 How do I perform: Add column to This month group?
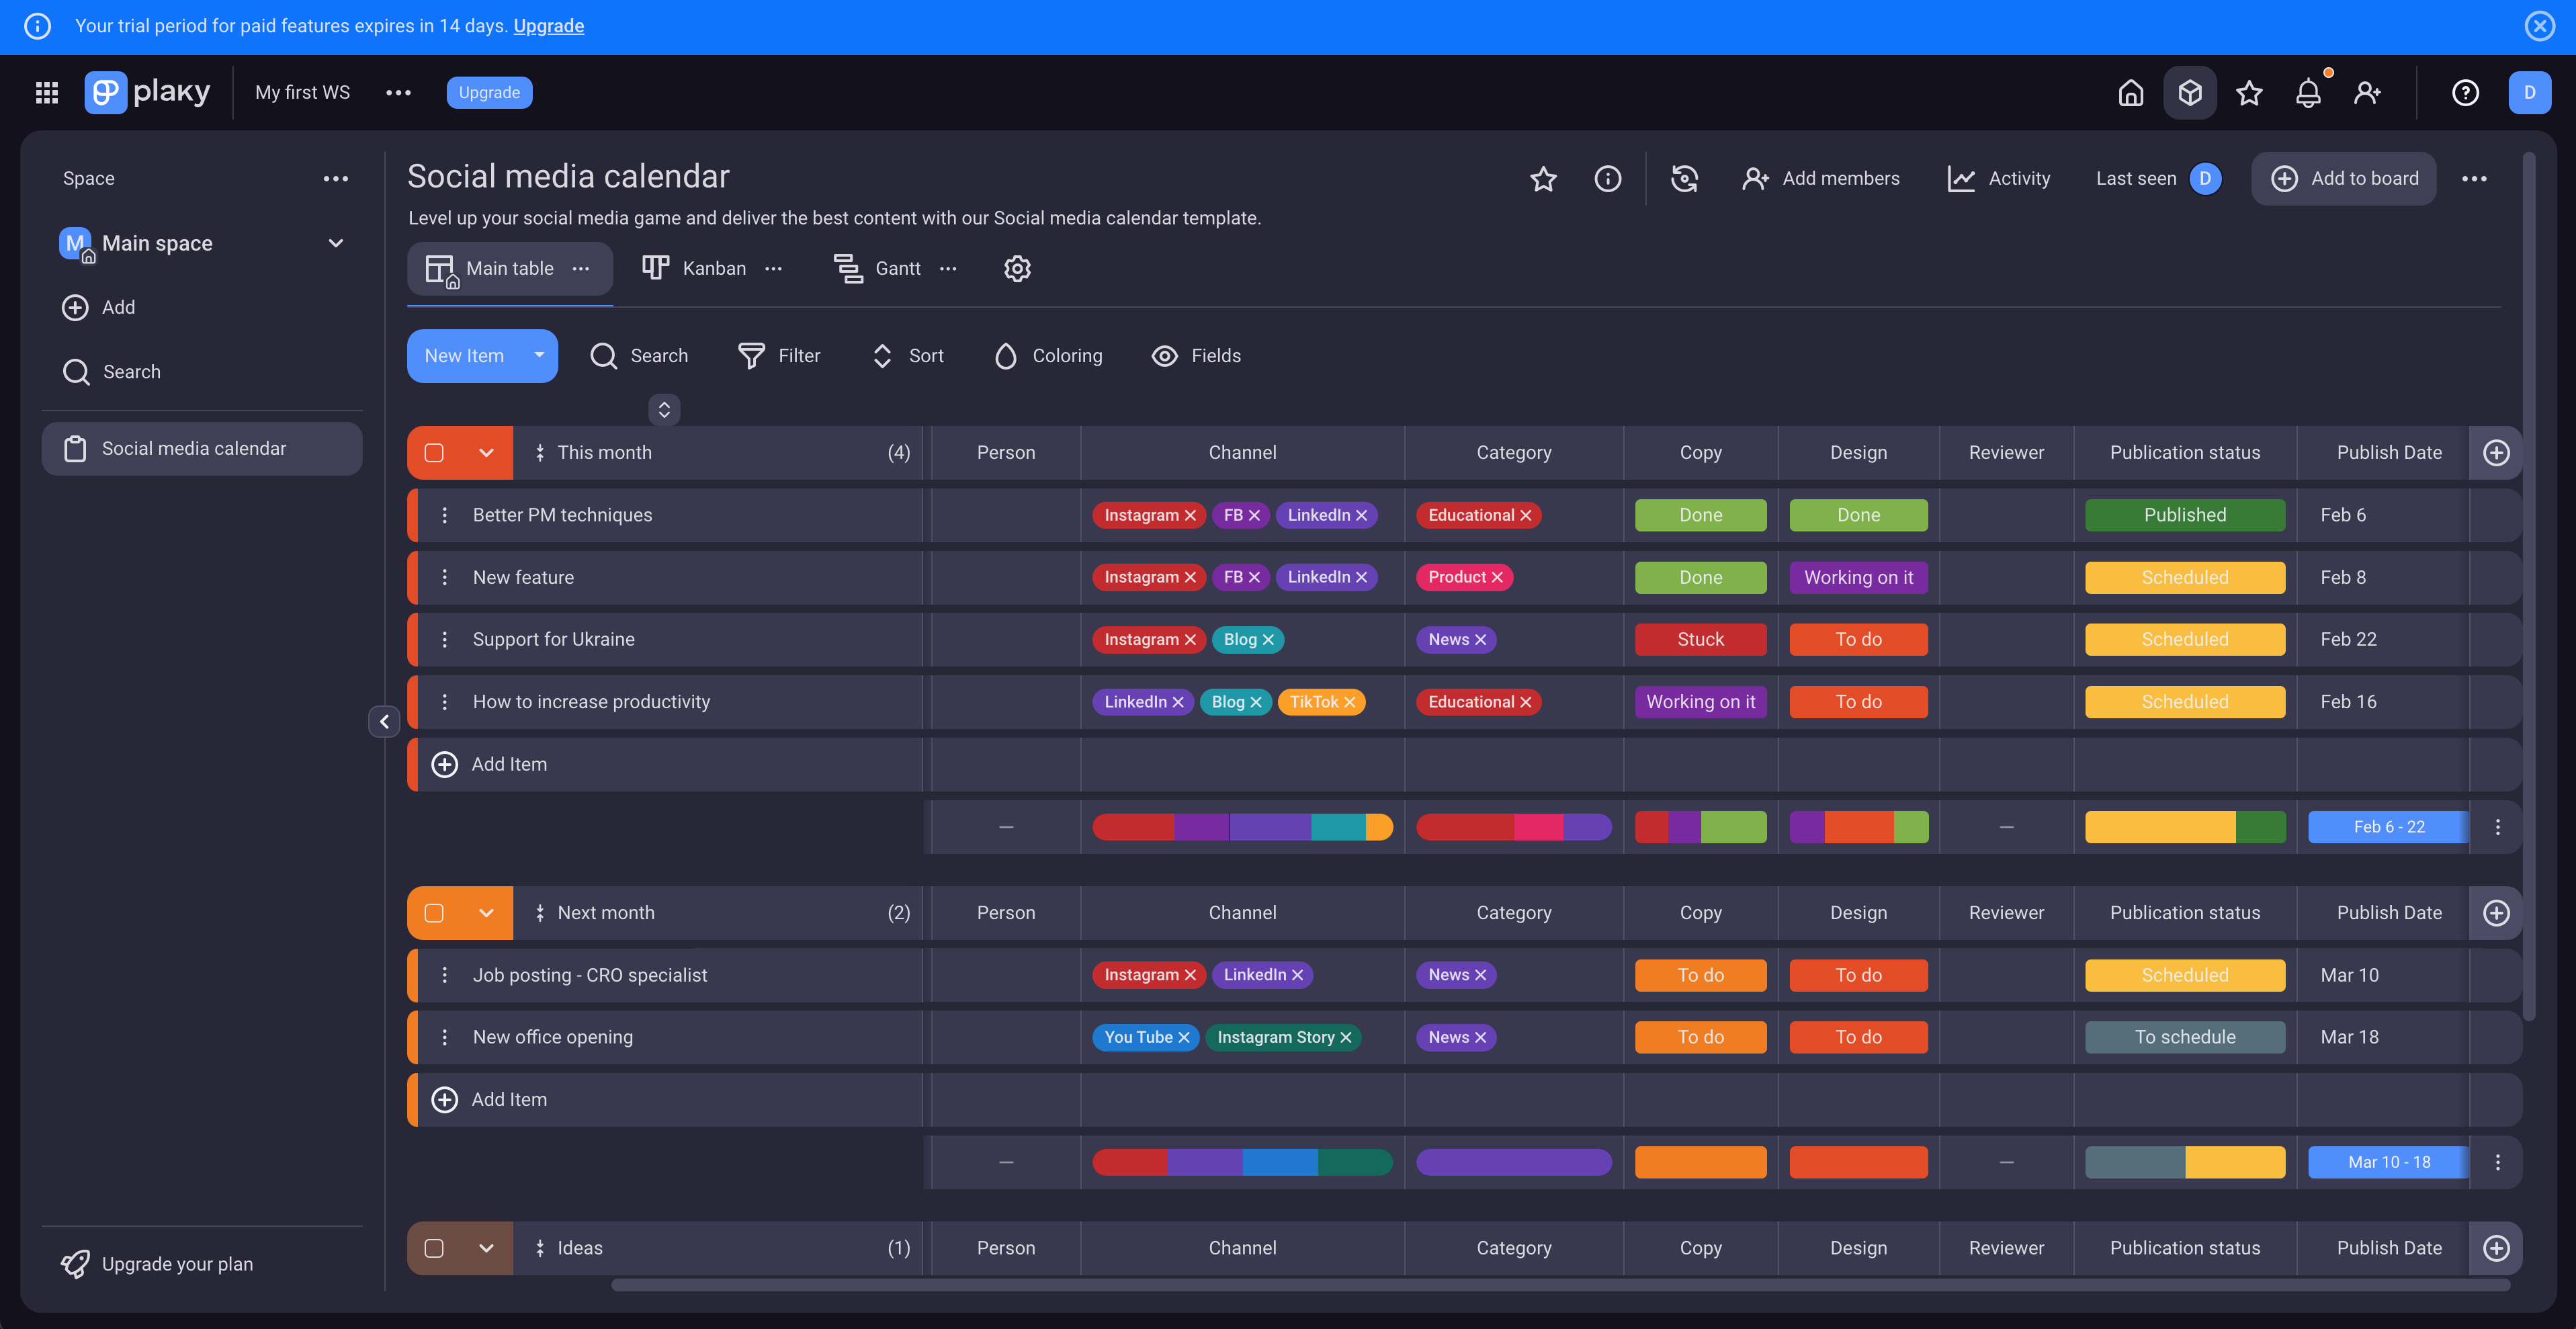pyautogui.click(x=2496, y=452)
